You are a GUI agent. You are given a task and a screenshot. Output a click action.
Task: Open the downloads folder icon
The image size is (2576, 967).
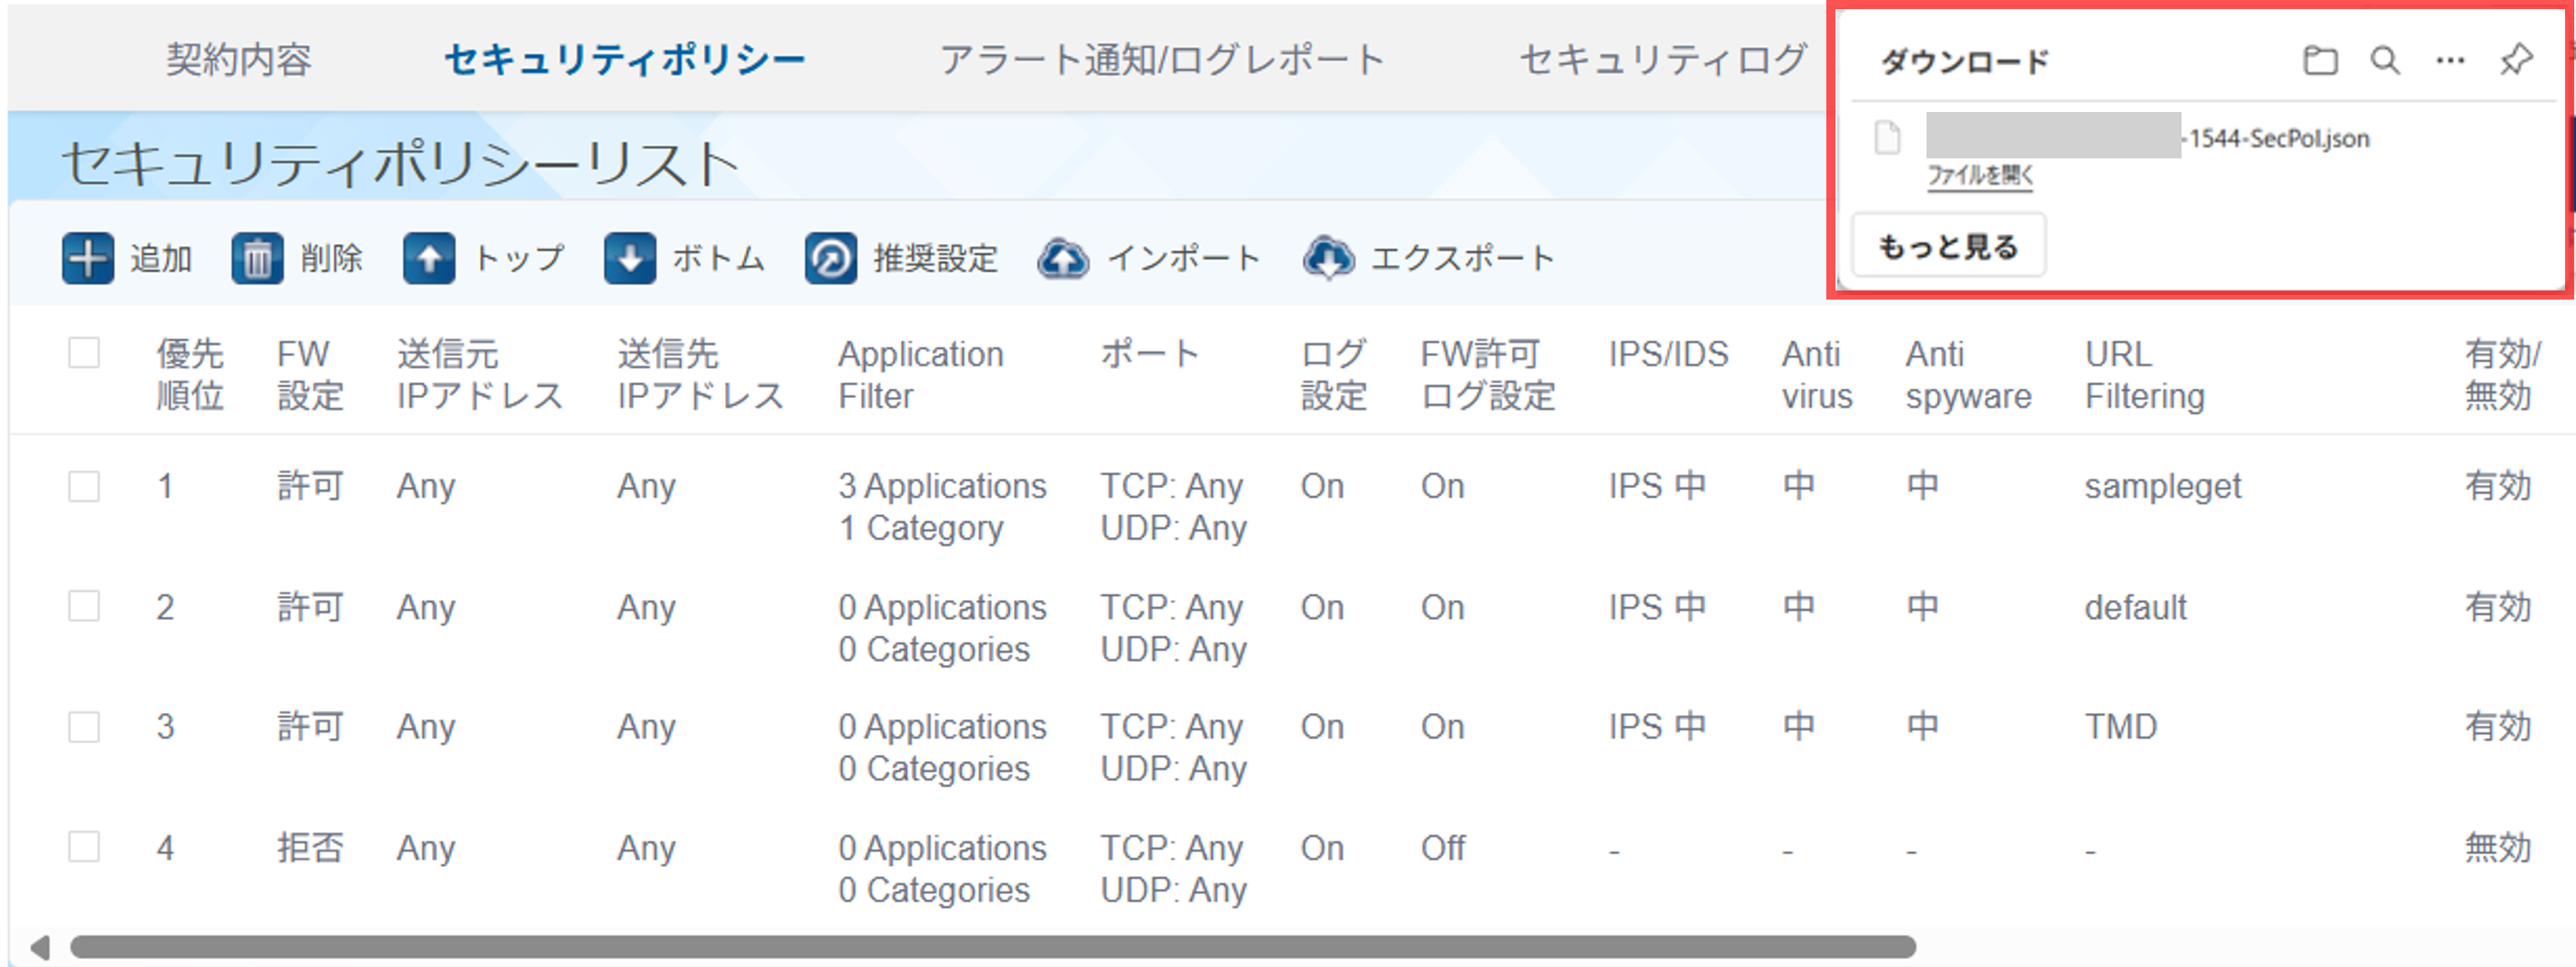(x=2320, y=61)
